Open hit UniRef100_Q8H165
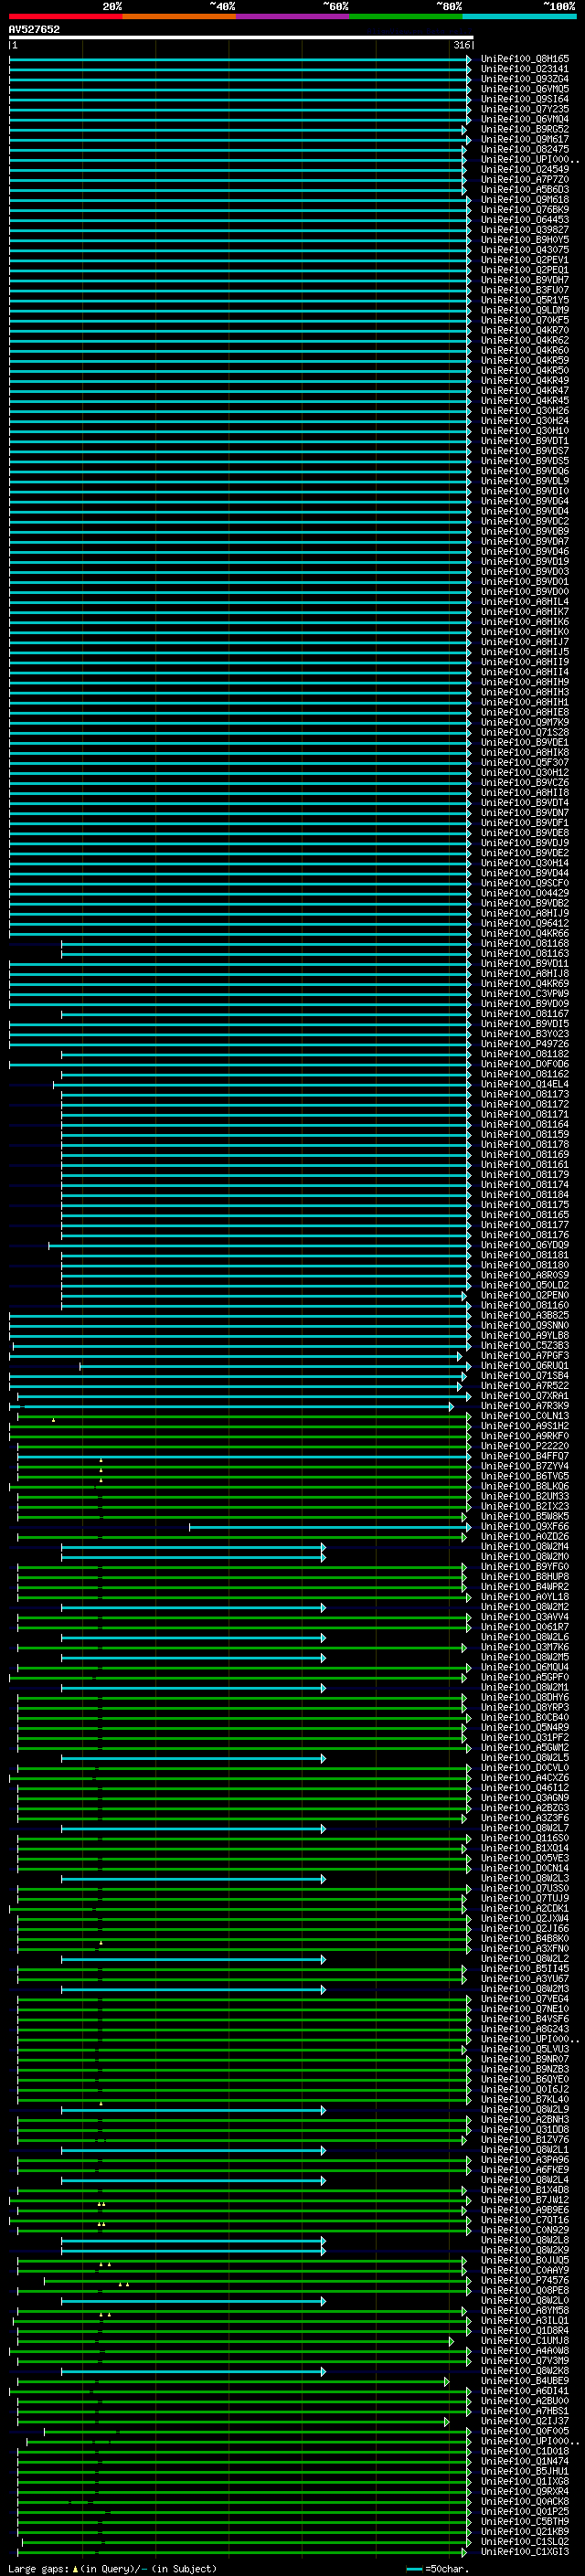This screenshot has height=2576, width=585. pyautogui.click(x=525, y=59)
